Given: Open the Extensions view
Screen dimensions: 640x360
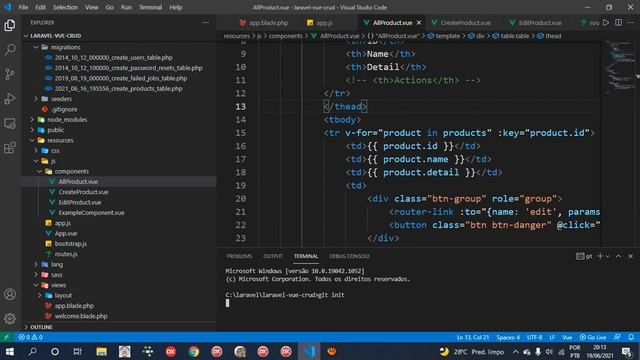Looking at the screenshot, I should 9,148.
